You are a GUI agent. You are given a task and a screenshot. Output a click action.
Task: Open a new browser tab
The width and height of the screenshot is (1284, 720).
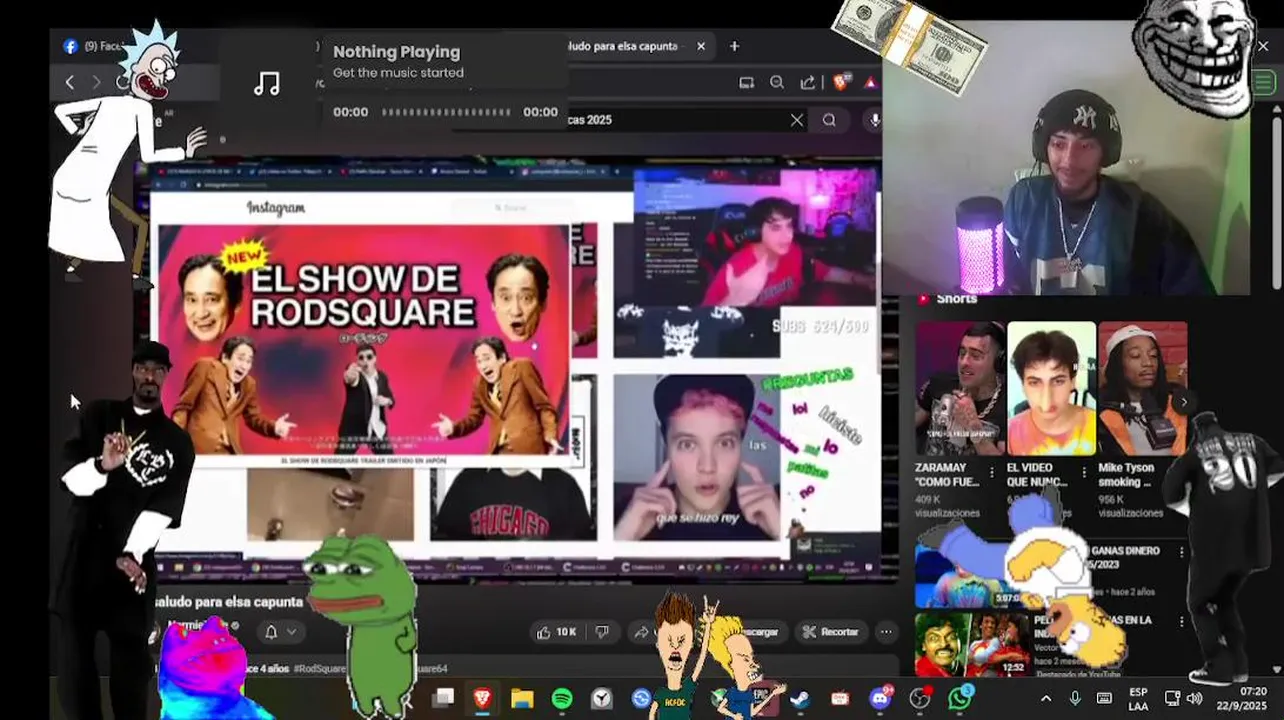pyautogui.click(x=734, y=46)
